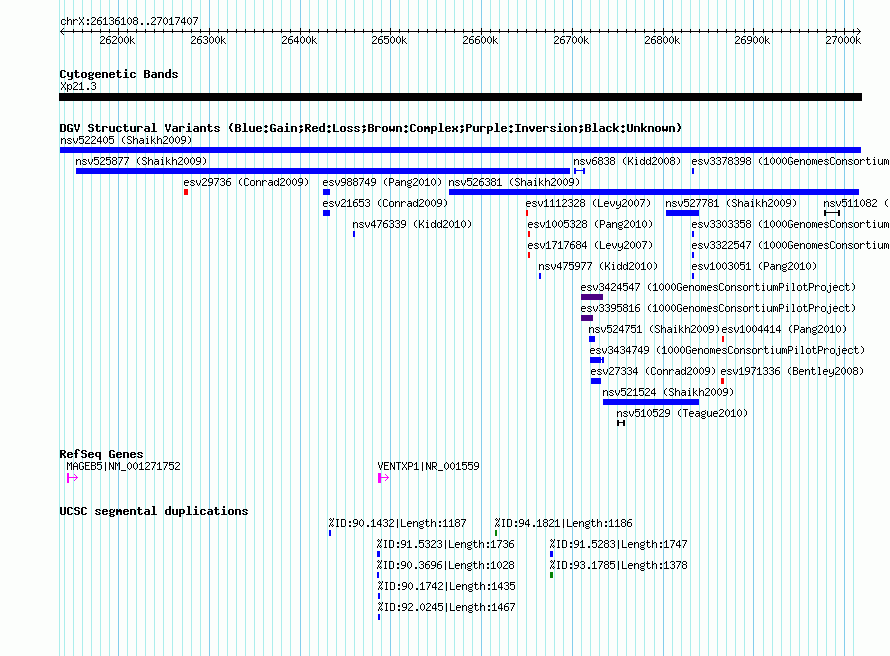Click the esv29736 (Conrad2009) red loss marker
Image resolution: width=890 pixels, height=656 pixels.
tap(186, 192)
